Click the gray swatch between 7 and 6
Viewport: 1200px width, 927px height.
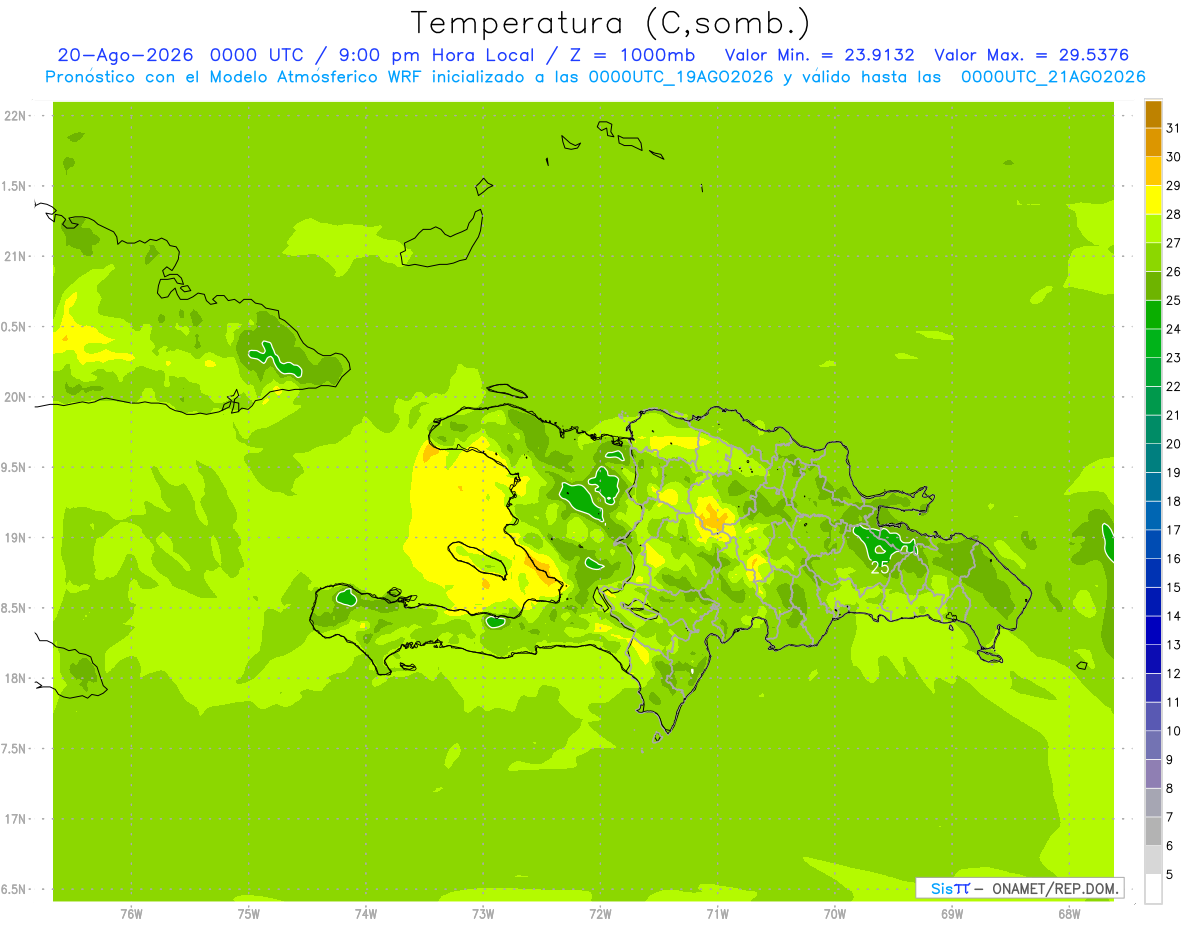[x=1153, y=832]
